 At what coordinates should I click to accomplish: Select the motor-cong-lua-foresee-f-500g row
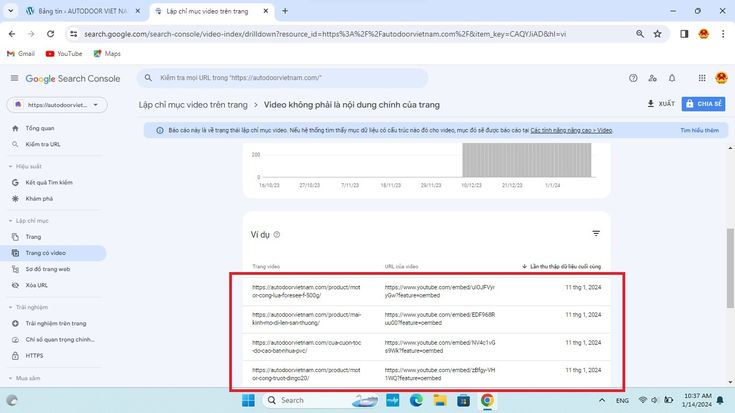pos(427,291)
